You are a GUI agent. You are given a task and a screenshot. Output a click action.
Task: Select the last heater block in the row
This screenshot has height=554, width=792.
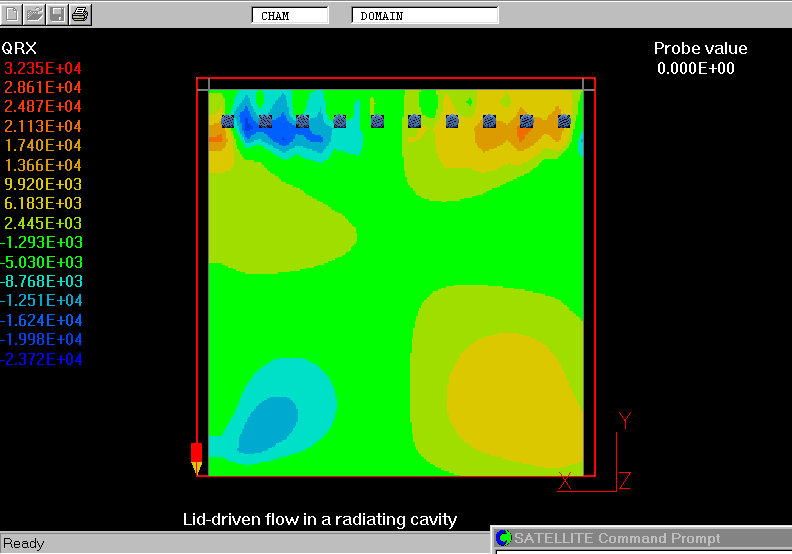point(564,121)
